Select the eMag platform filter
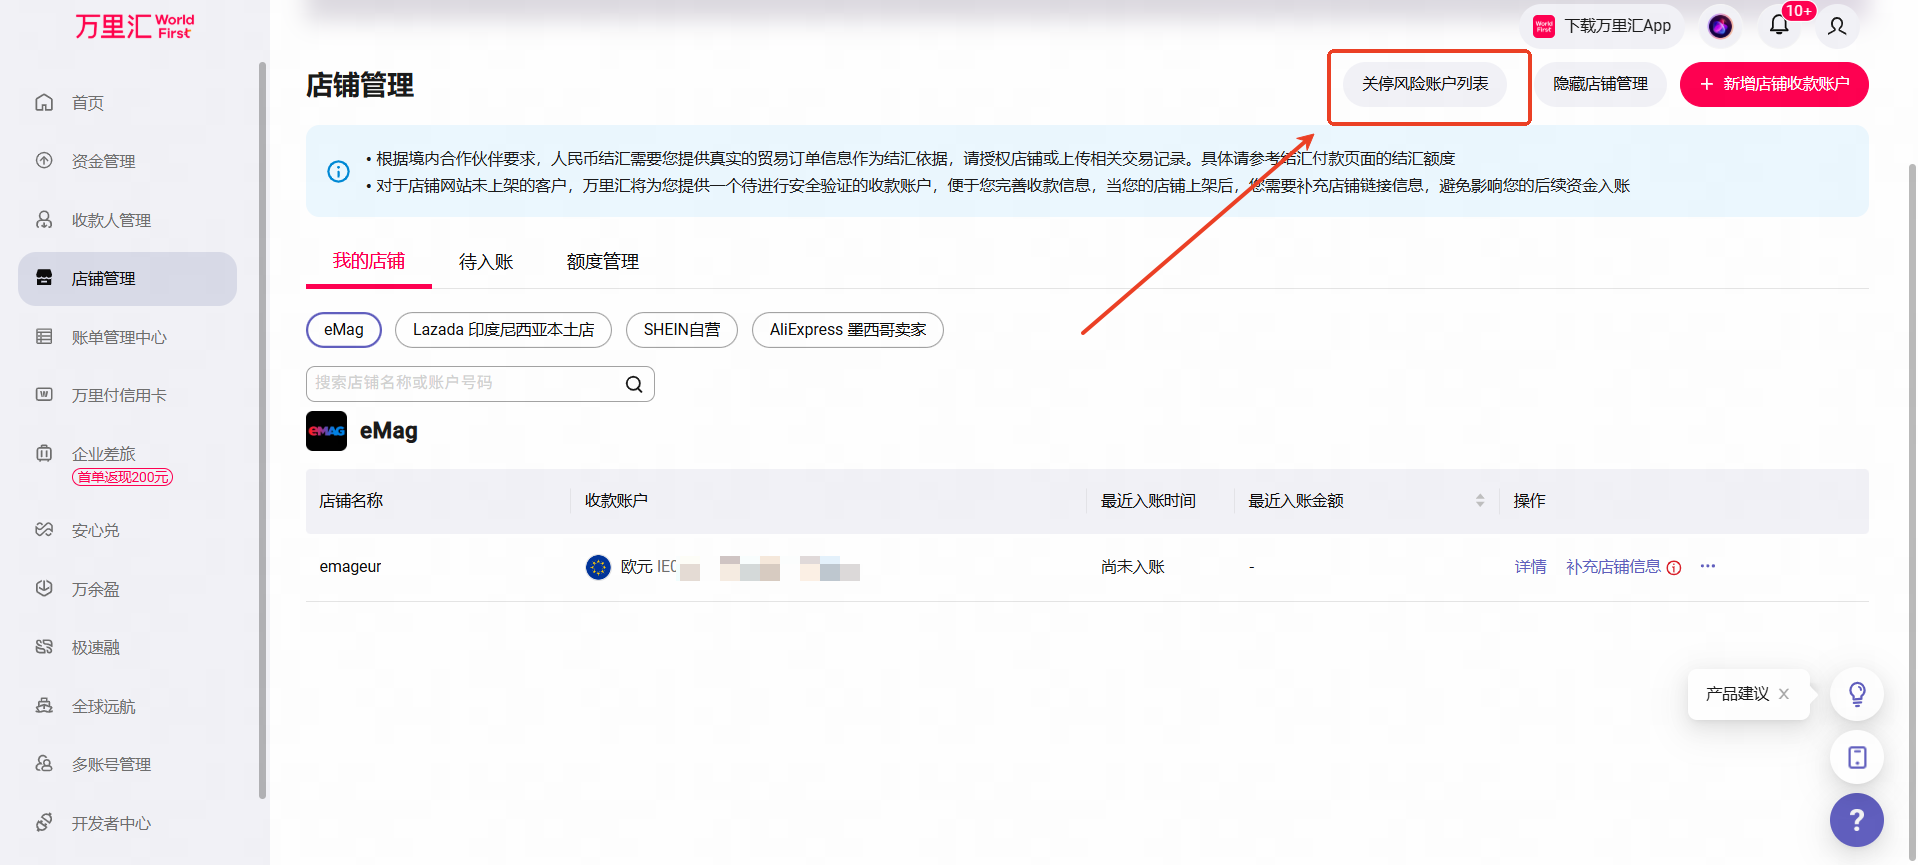The image size is (1918, 865). click(x=344, y=330)
